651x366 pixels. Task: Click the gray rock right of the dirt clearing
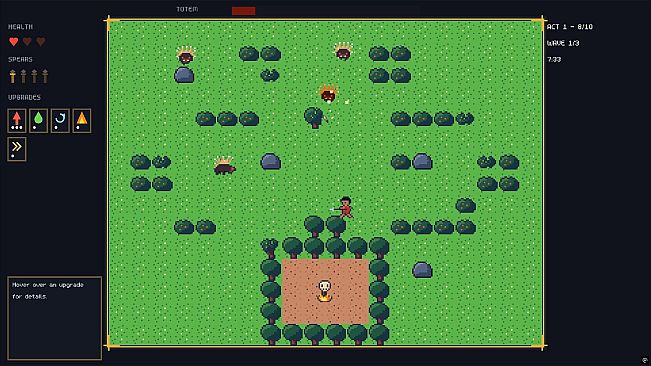(422, 270)
